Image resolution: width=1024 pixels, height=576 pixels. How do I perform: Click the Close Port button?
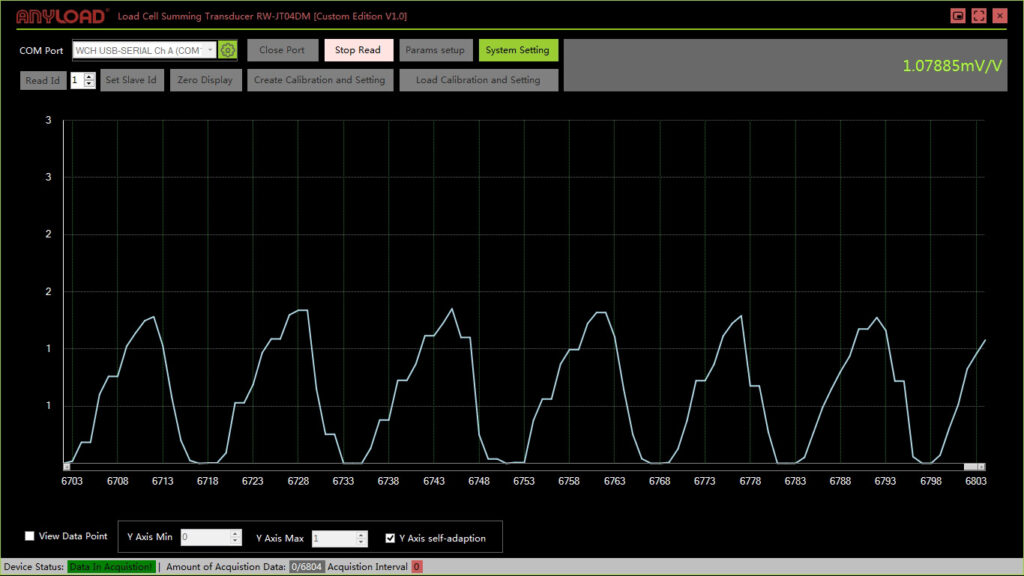[282, 50]
